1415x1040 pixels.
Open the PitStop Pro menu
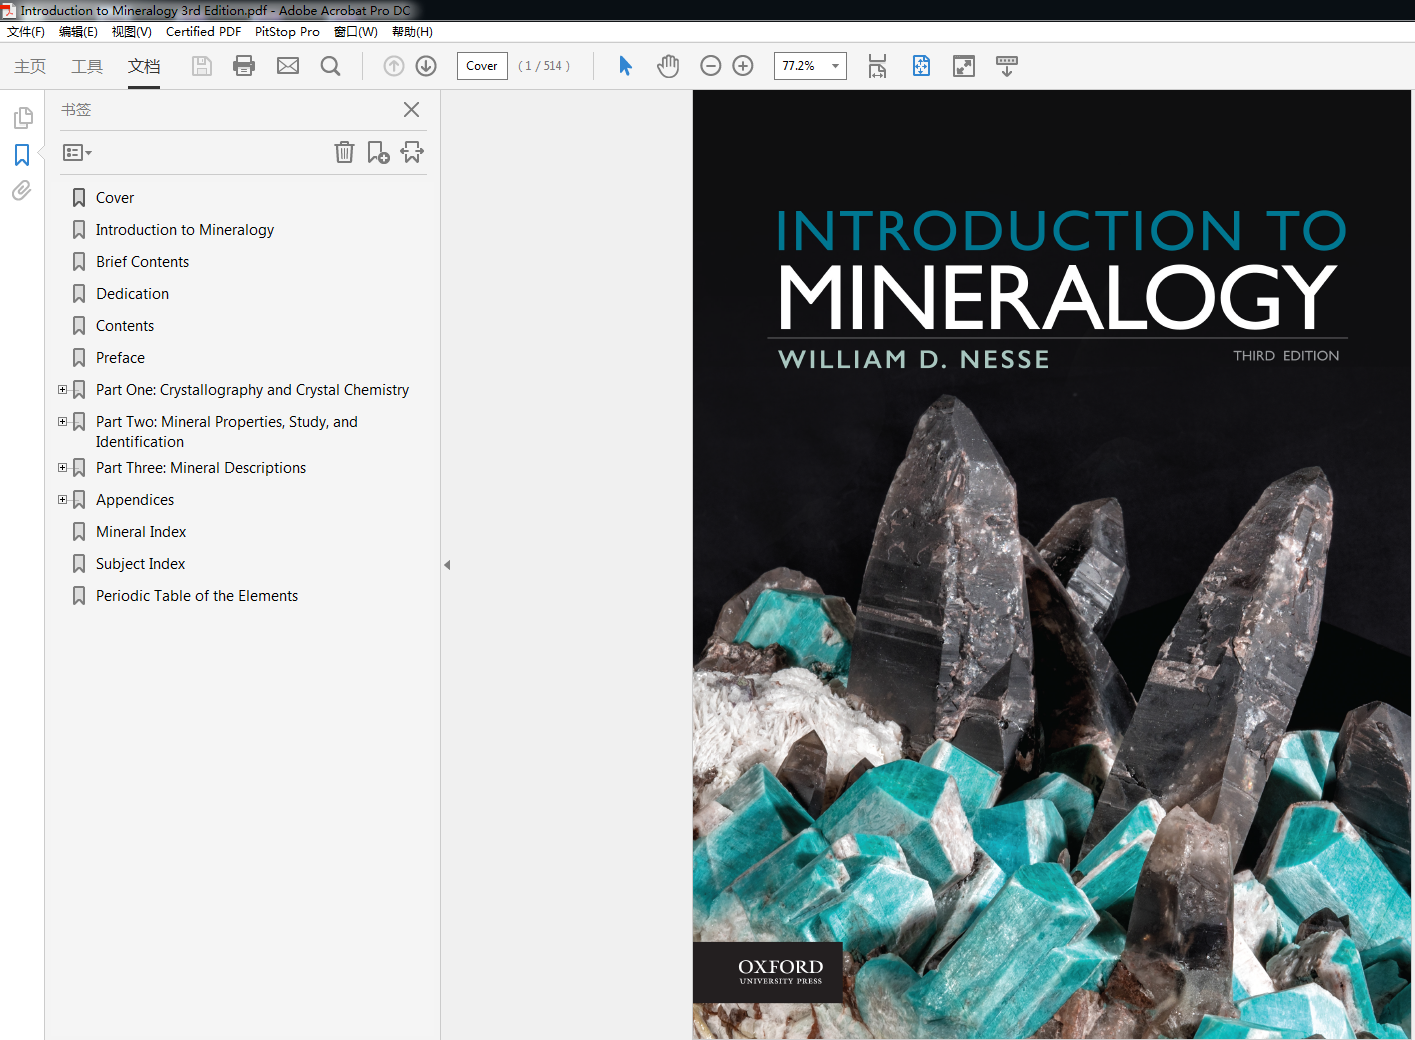(x=287, y=32)
